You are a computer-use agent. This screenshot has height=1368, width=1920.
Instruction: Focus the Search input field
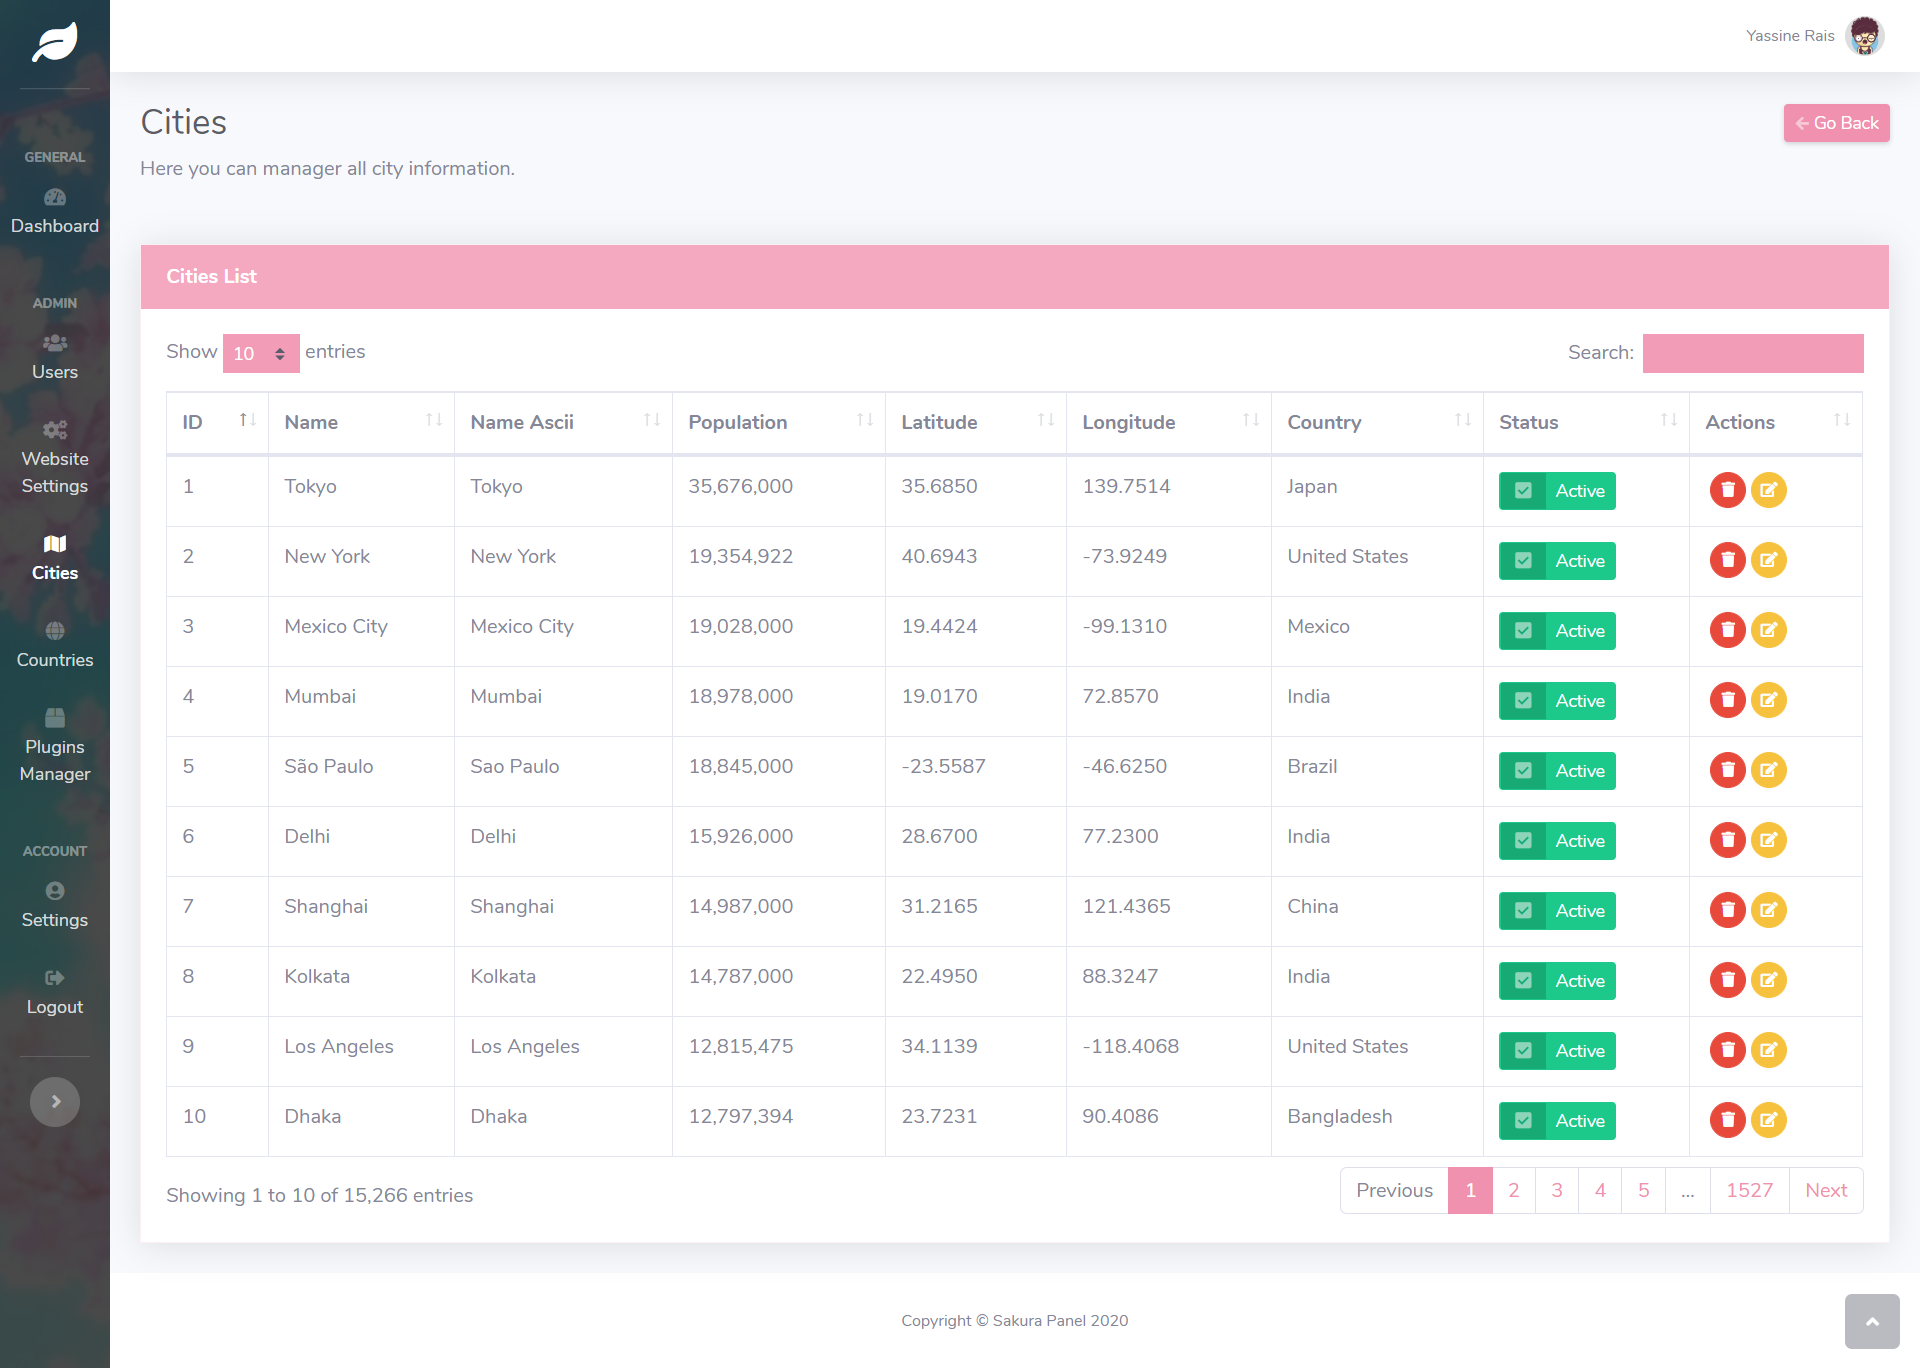point(1753,353)
